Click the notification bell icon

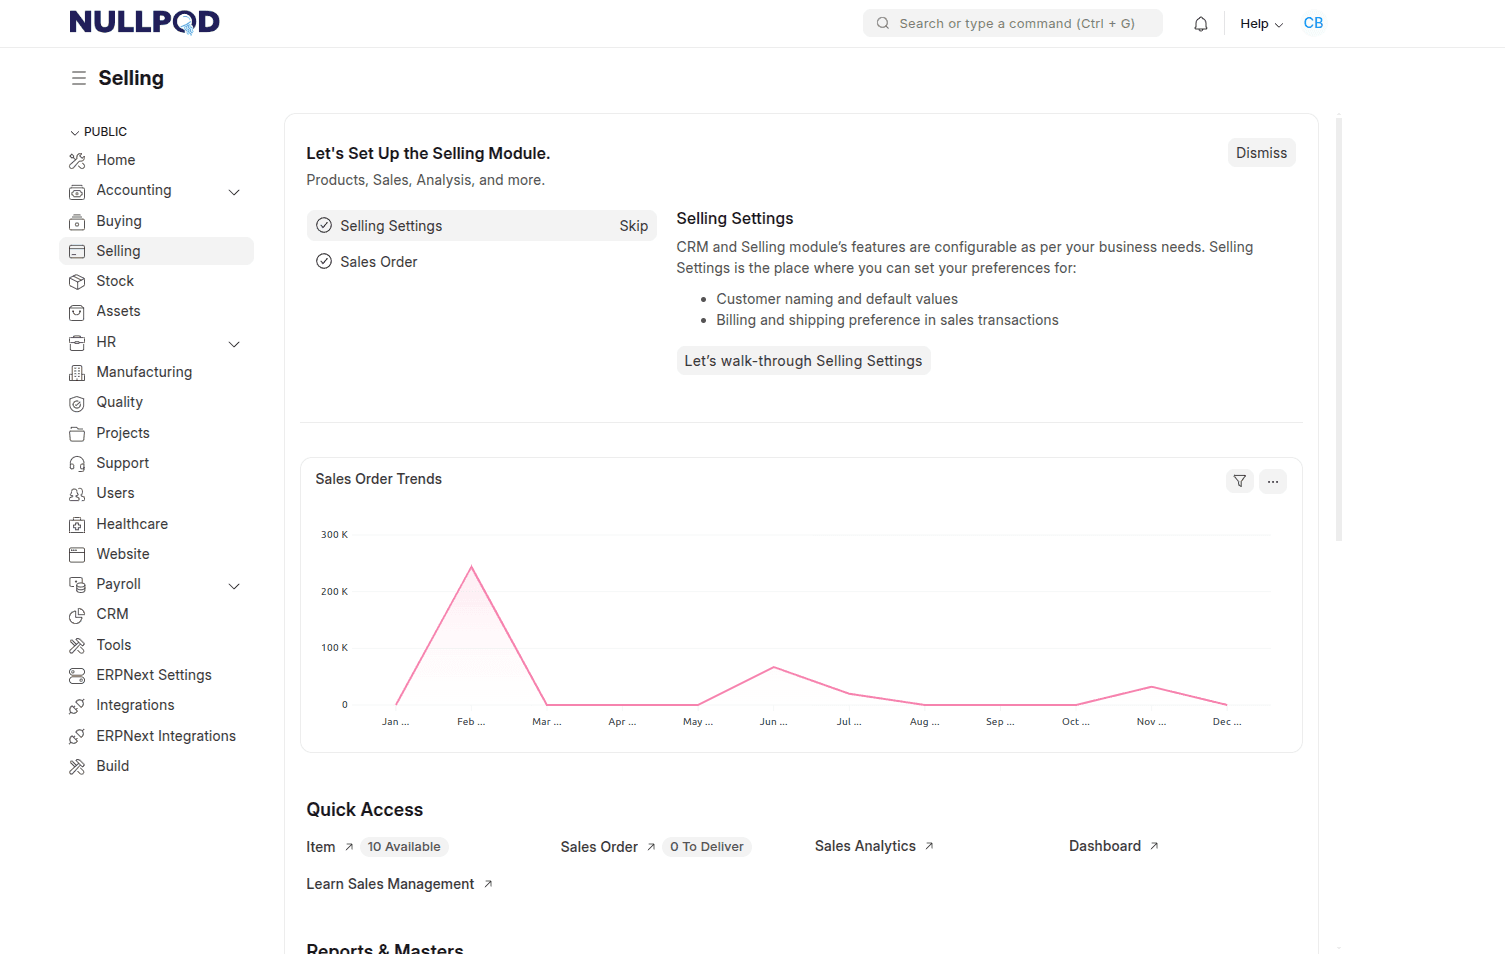tap(1200, 24)
